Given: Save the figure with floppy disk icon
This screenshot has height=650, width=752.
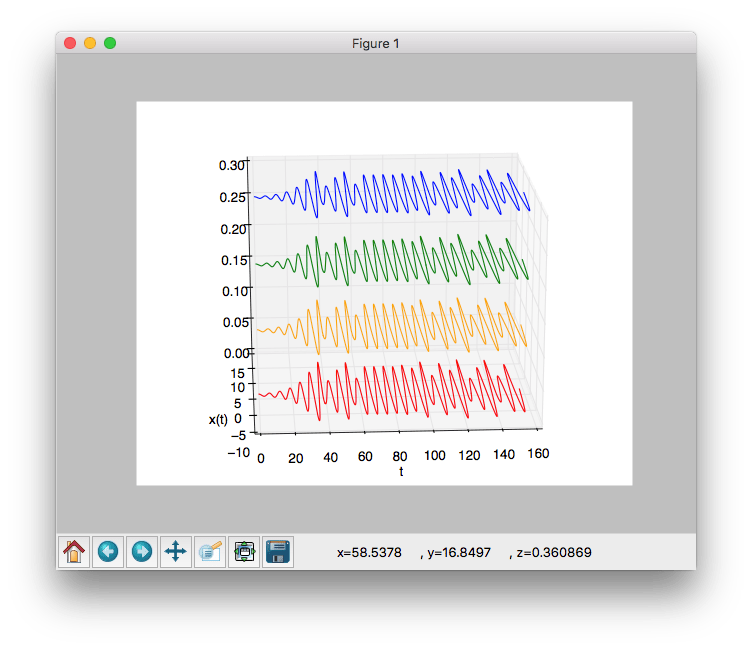Looking at the screenshot, I should click(278, 552).
